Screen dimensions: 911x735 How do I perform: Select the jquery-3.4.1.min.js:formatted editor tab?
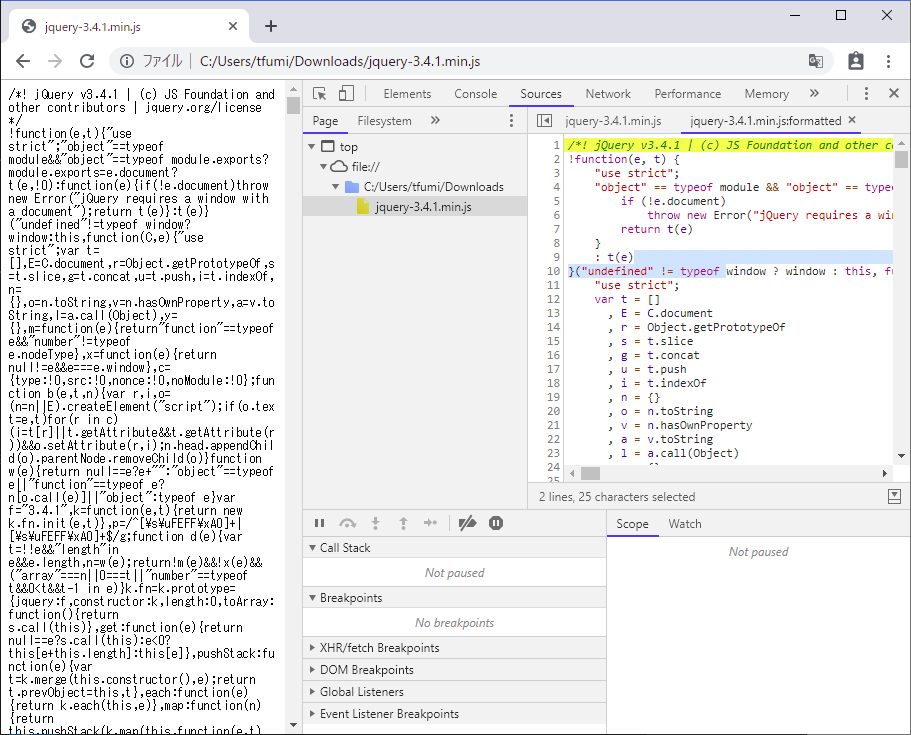tap(765, 121)
